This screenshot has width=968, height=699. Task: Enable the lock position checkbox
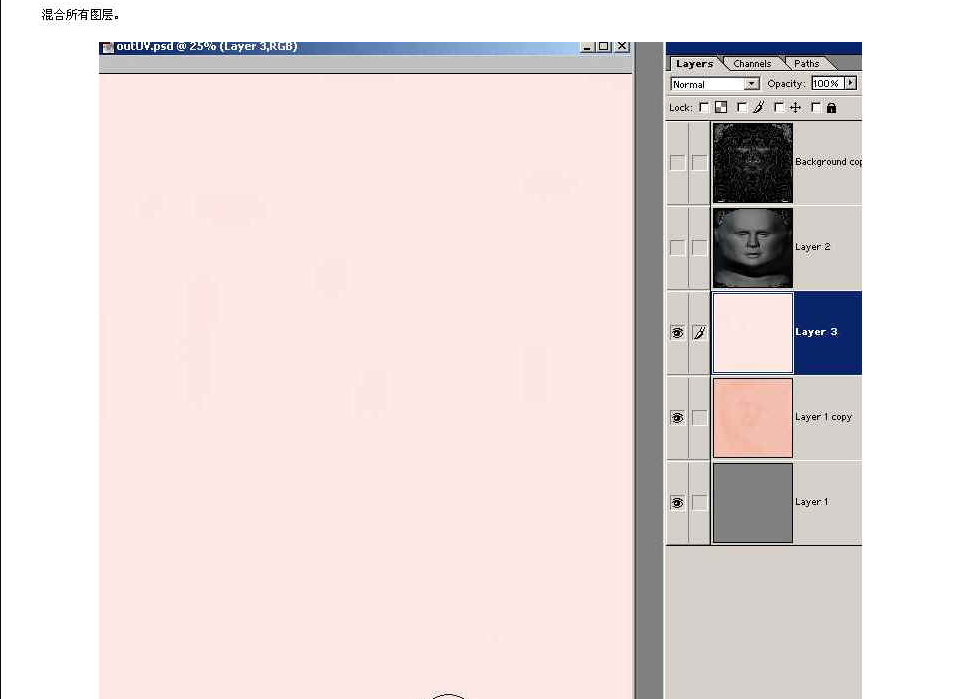778,107
